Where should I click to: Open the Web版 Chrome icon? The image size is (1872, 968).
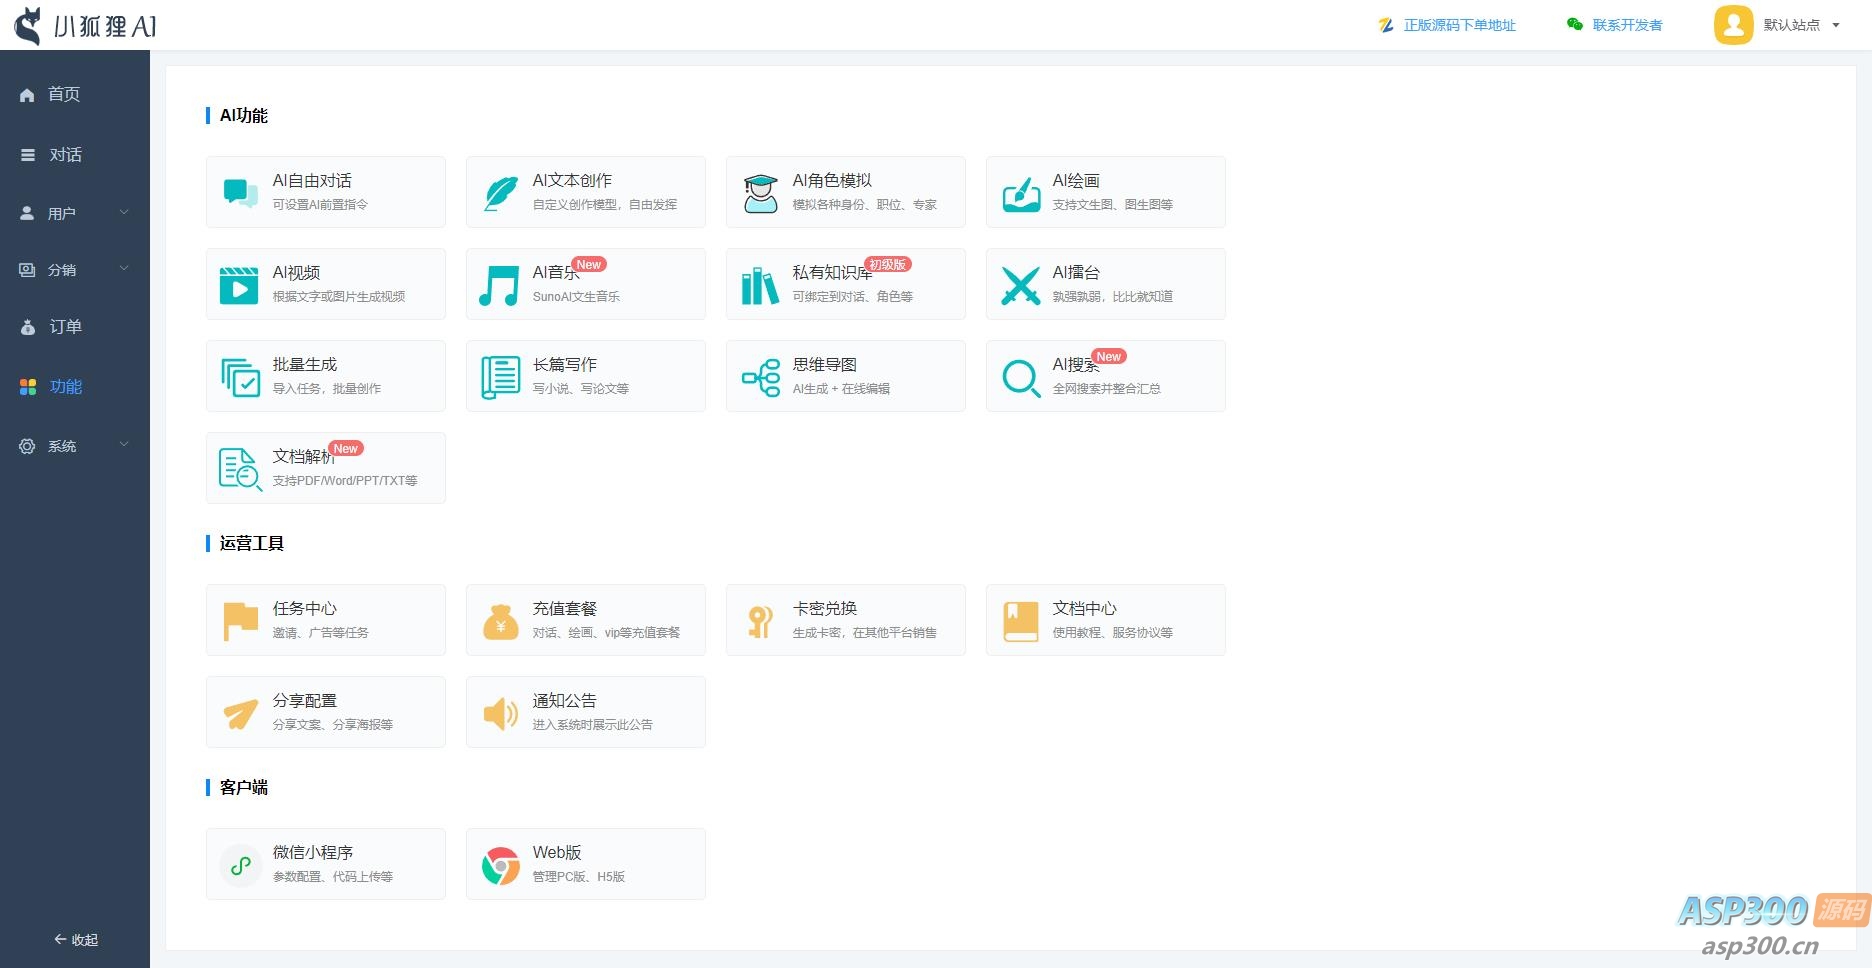(499, 864)
